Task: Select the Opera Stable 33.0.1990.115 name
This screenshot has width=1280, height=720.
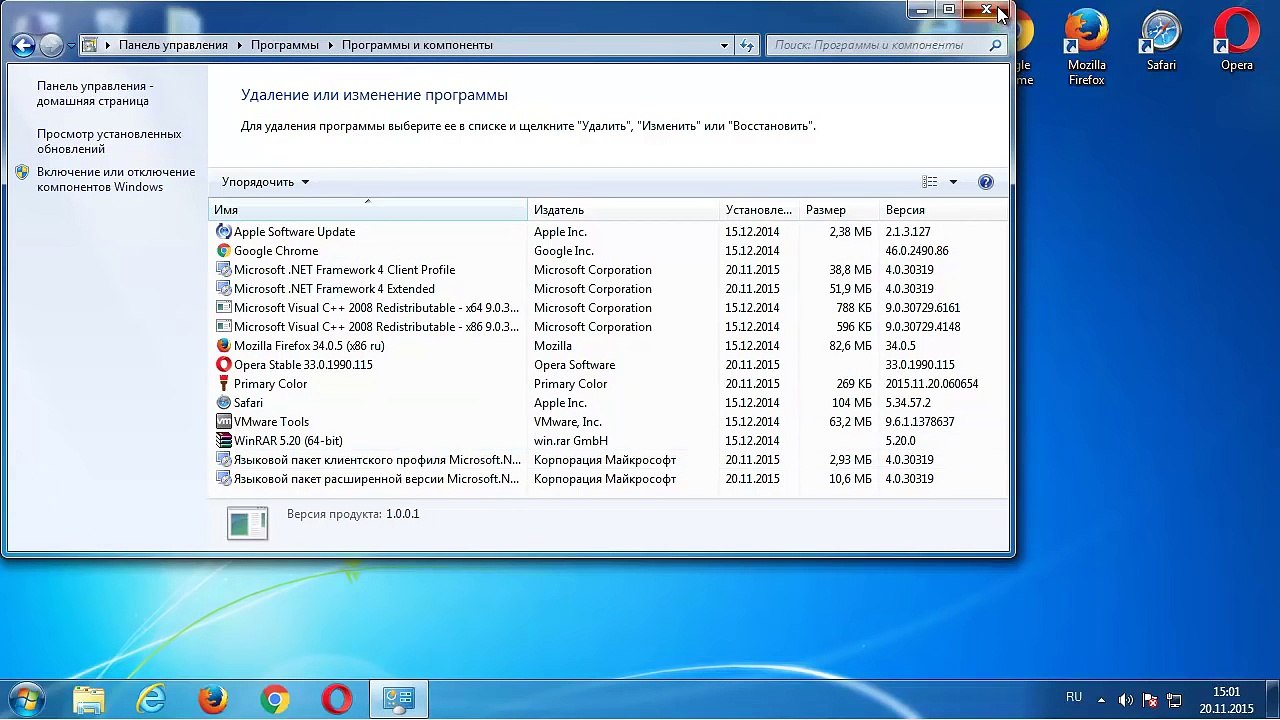Action: (x=303, y=365)
